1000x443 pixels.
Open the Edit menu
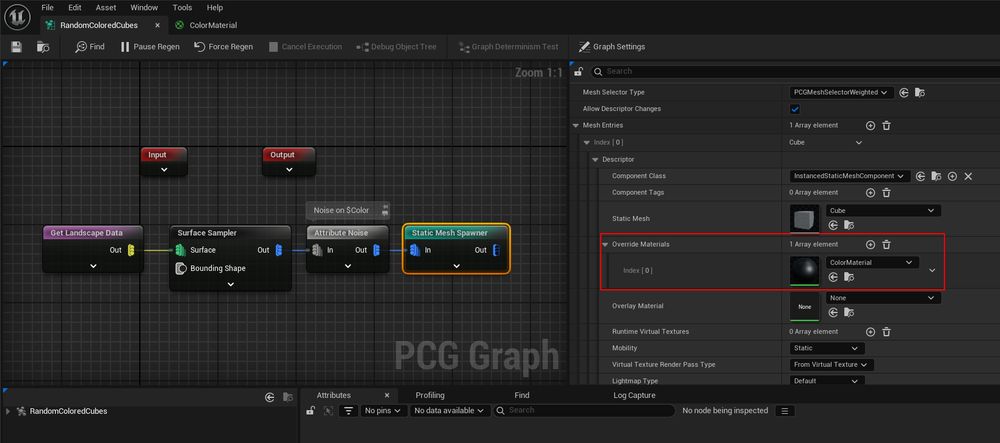pos(75,8)
